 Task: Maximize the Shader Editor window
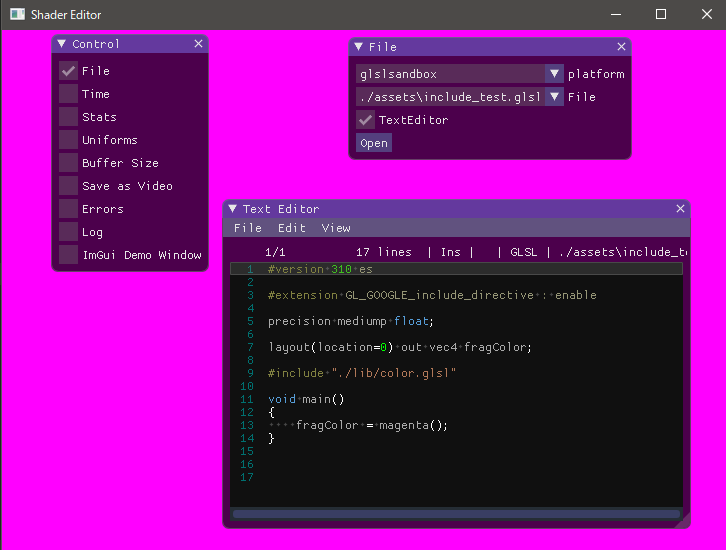tap(661, 14)
